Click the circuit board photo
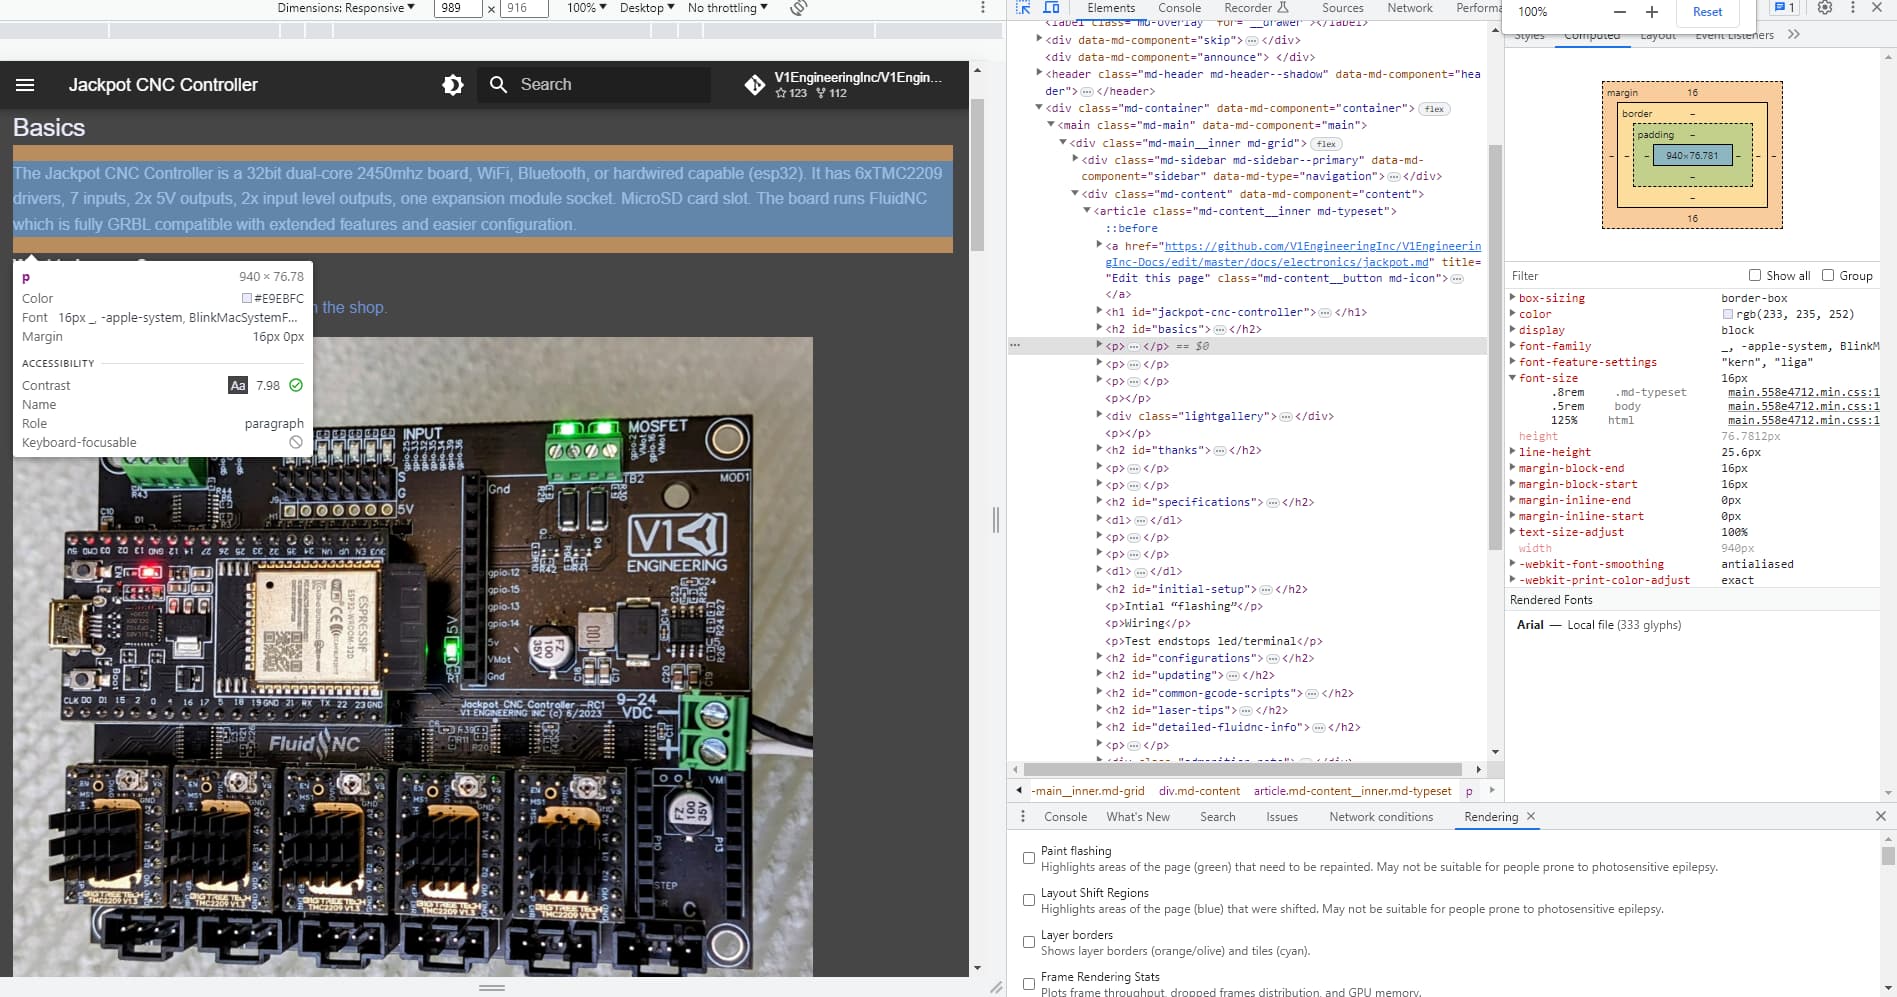Image resolution: width=1897 pixels, height=997 pixels. [413, 656]
